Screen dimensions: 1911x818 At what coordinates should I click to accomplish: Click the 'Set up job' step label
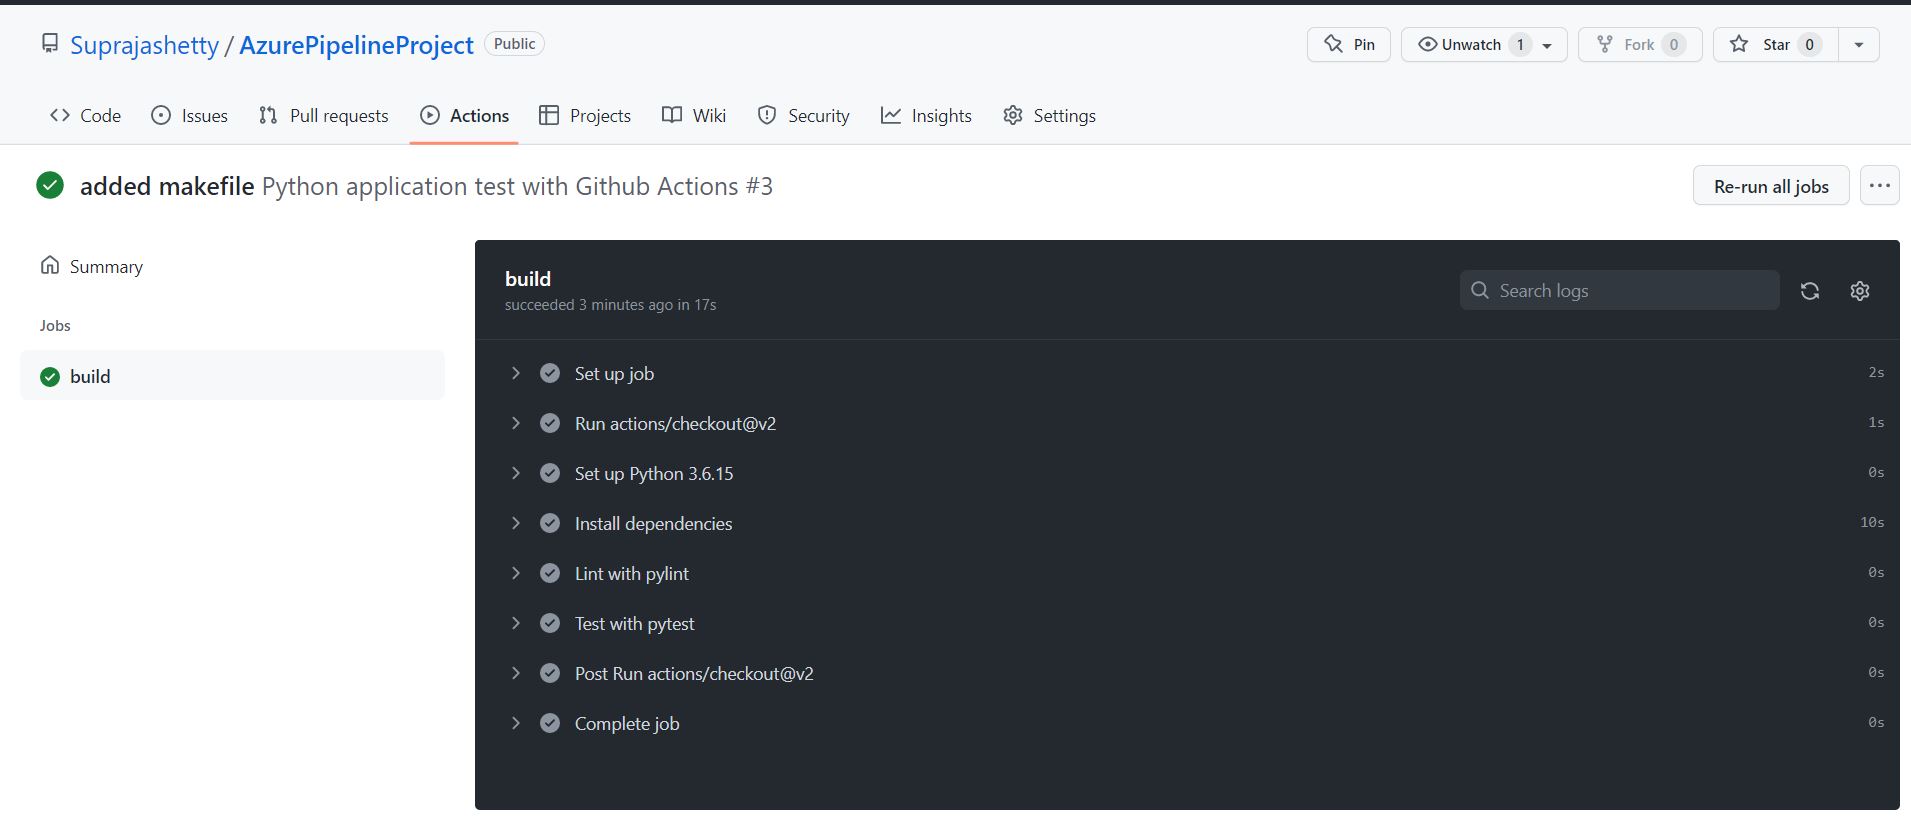(614, 374)
